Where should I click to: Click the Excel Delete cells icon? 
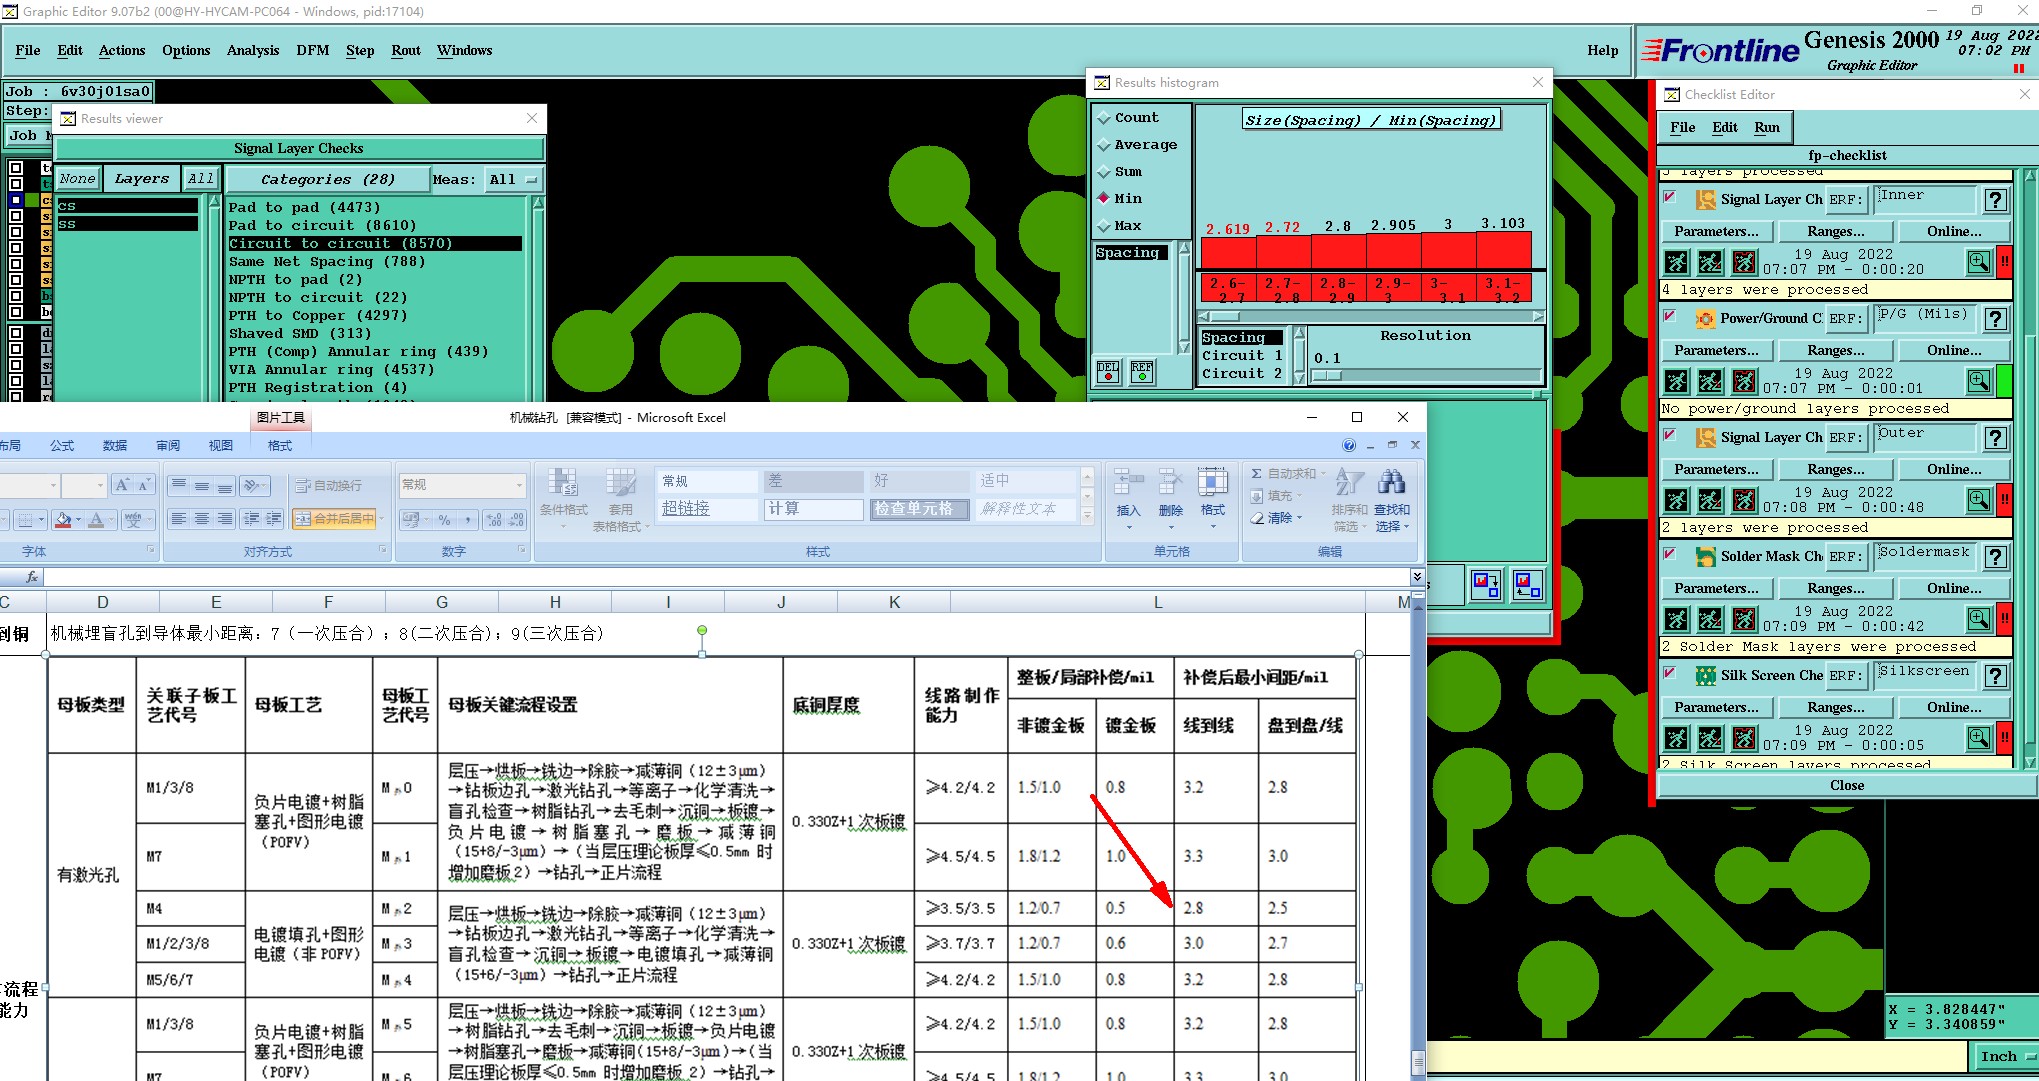click(1170, 483)
